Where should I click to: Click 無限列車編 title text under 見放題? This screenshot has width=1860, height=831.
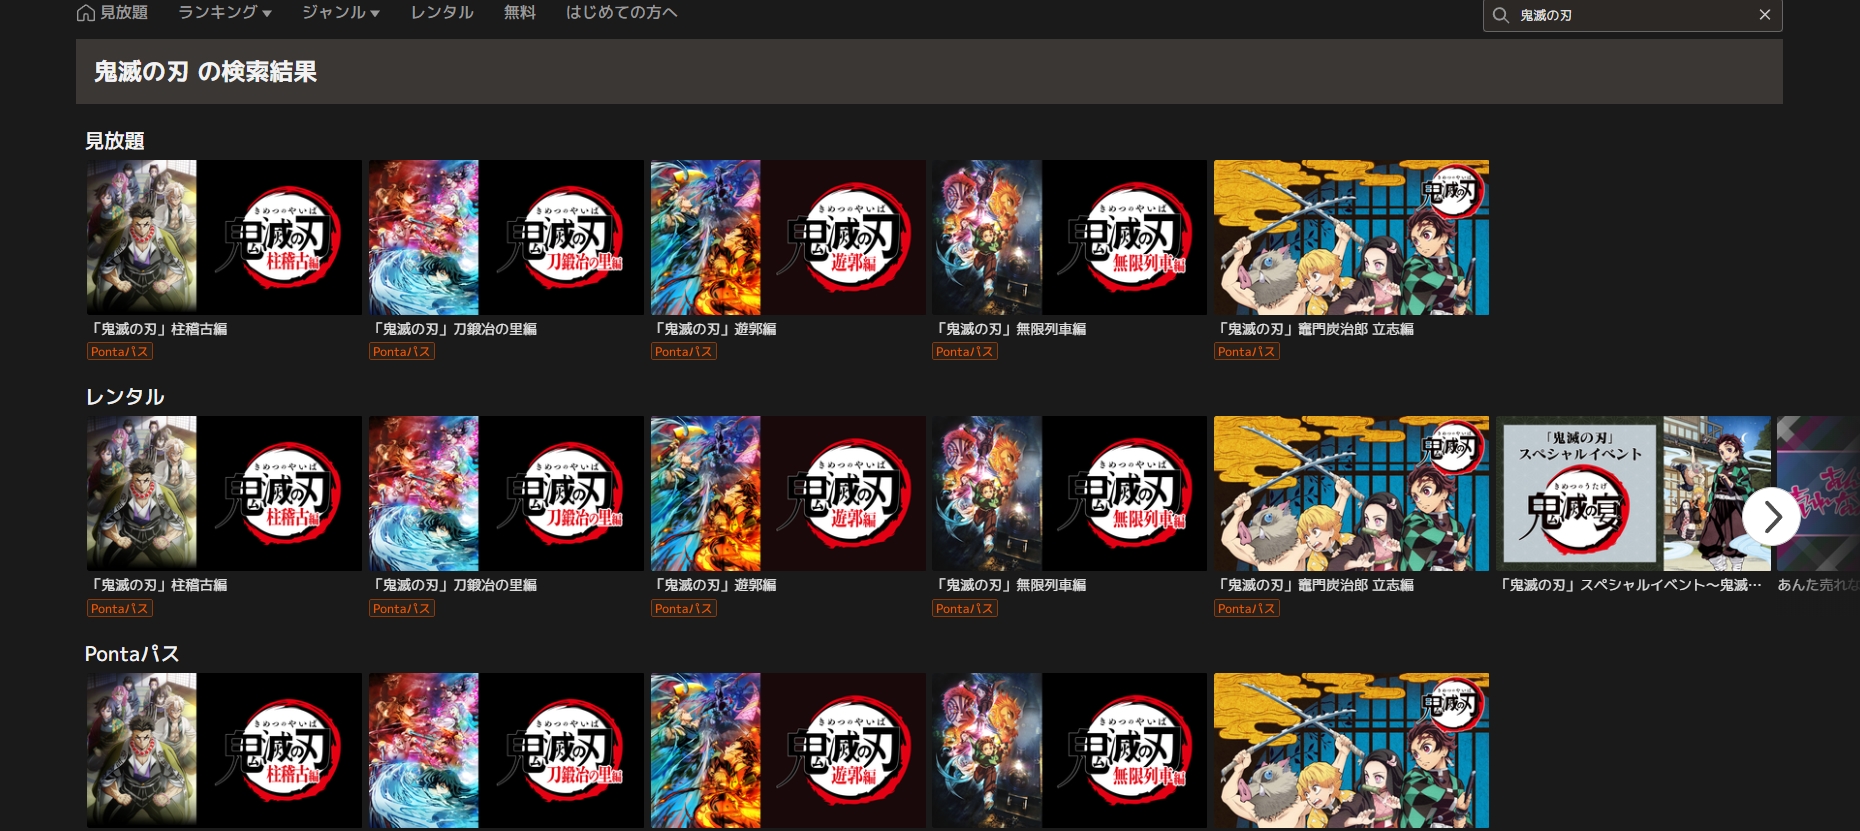1010,329
